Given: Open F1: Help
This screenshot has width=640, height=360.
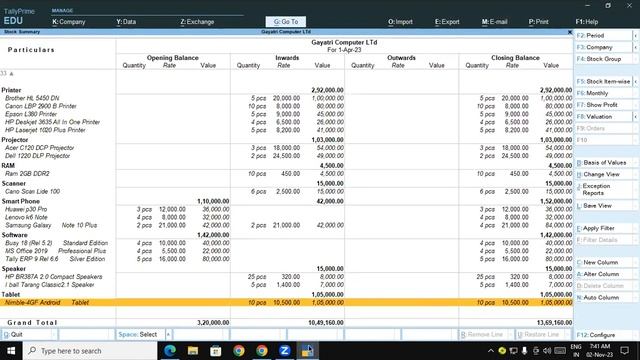Looking at the screenshot, I should (587, 22).
